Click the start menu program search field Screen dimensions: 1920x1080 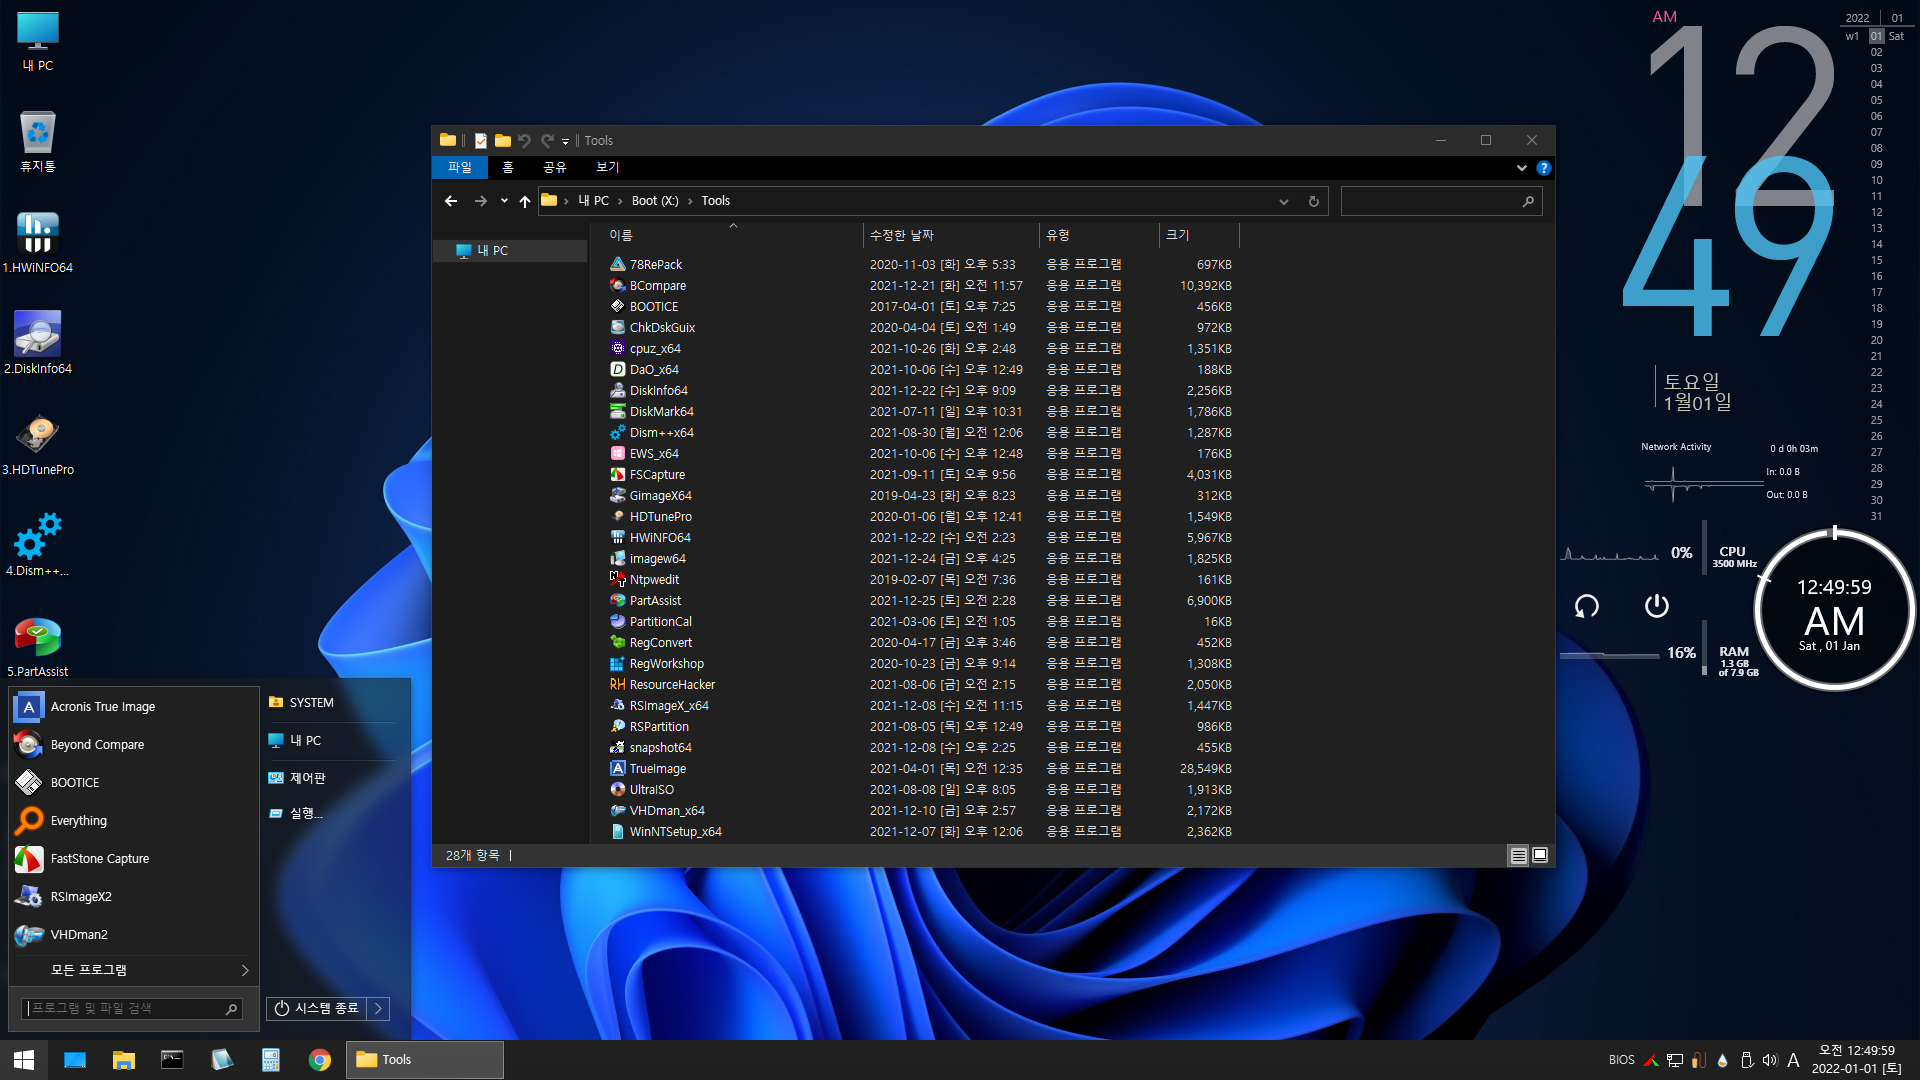(x=132, y=1009)
